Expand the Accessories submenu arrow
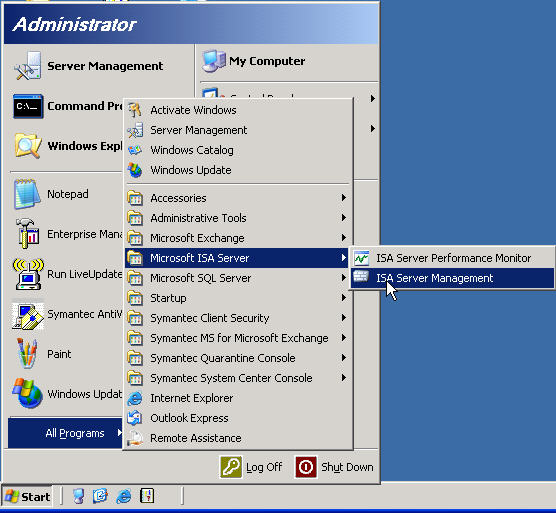 344,198
